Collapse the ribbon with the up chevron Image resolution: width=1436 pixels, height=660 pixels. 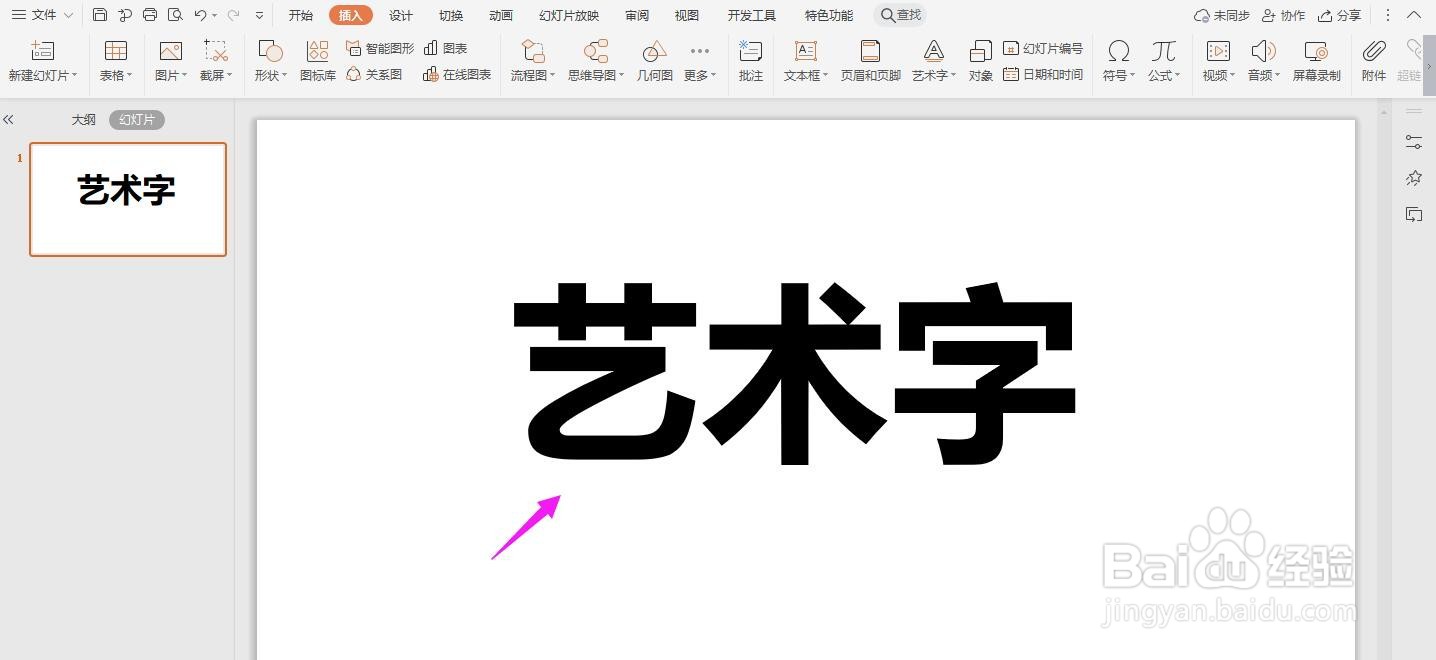coord(1413,15)
